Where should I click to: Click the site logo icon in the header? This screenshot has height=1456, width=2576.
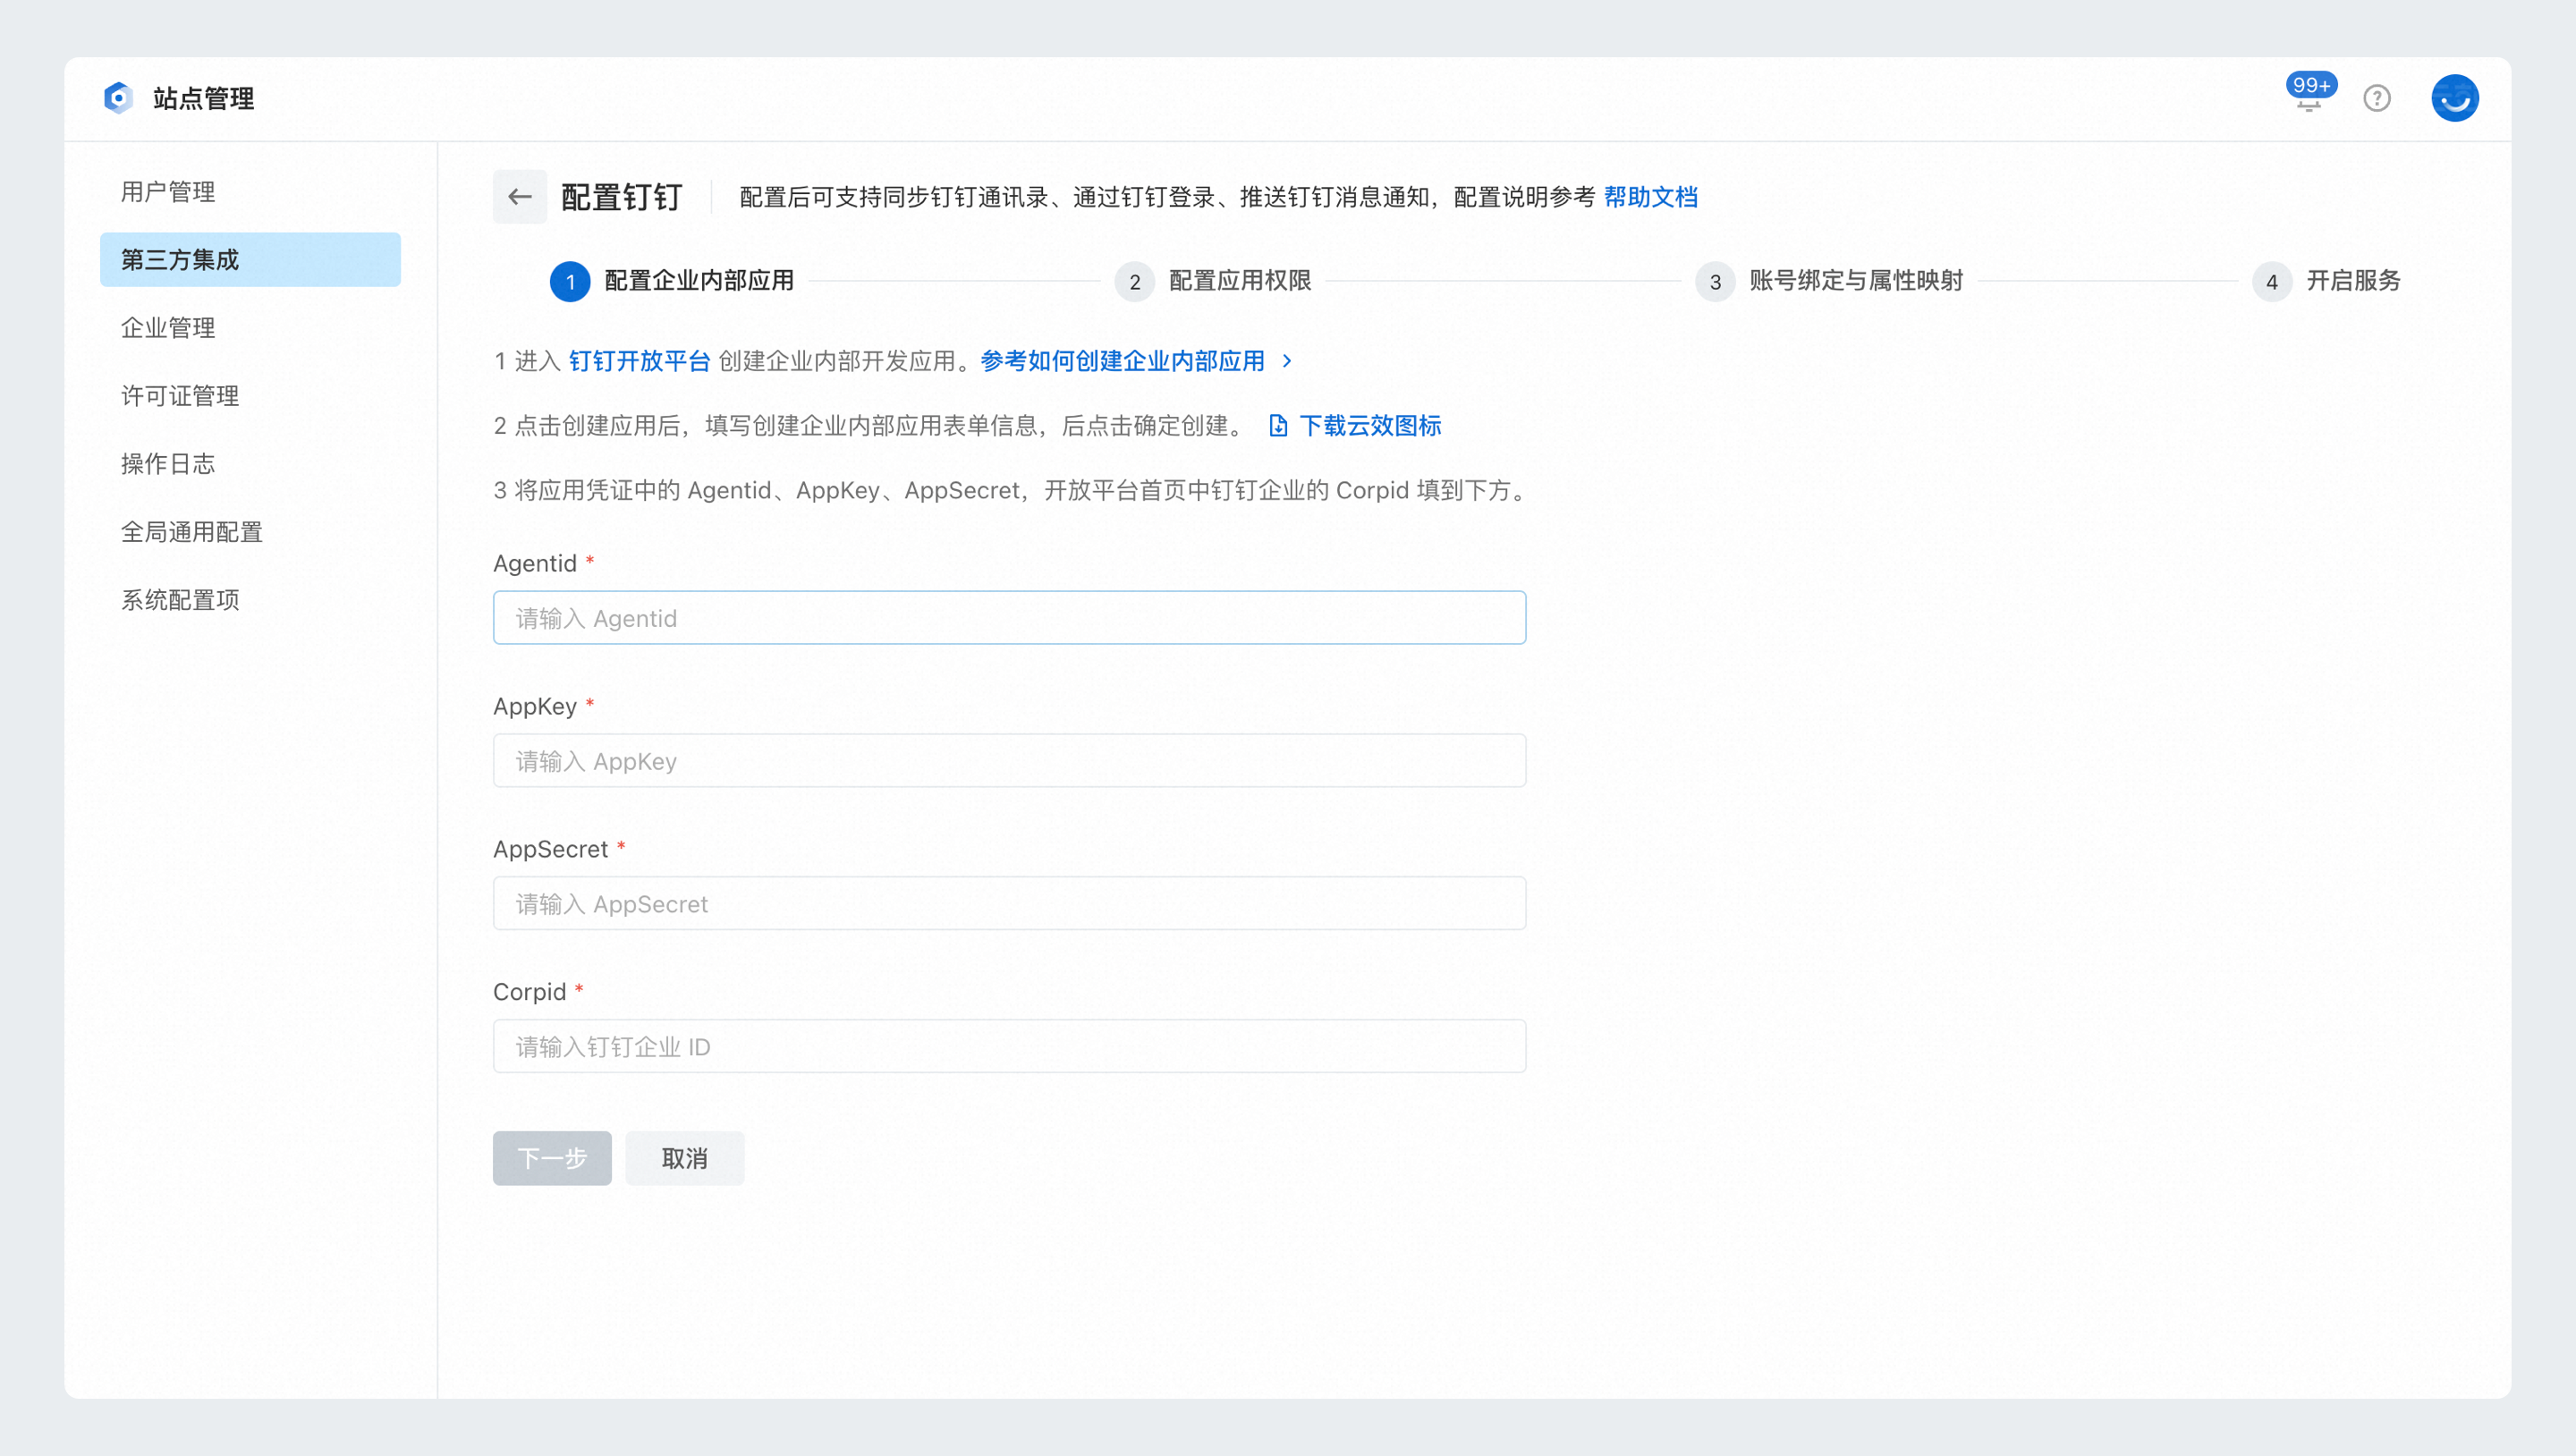(x=118, y=98)
